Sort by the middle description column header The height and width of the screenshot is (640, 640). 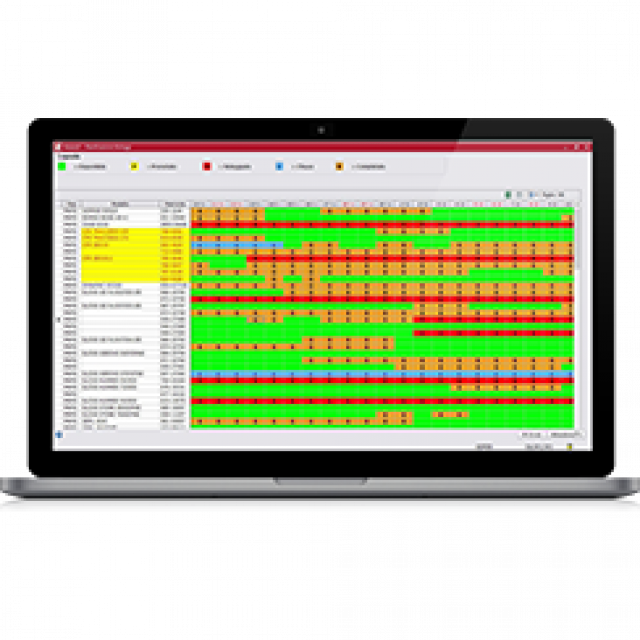(x=120, y=204)
